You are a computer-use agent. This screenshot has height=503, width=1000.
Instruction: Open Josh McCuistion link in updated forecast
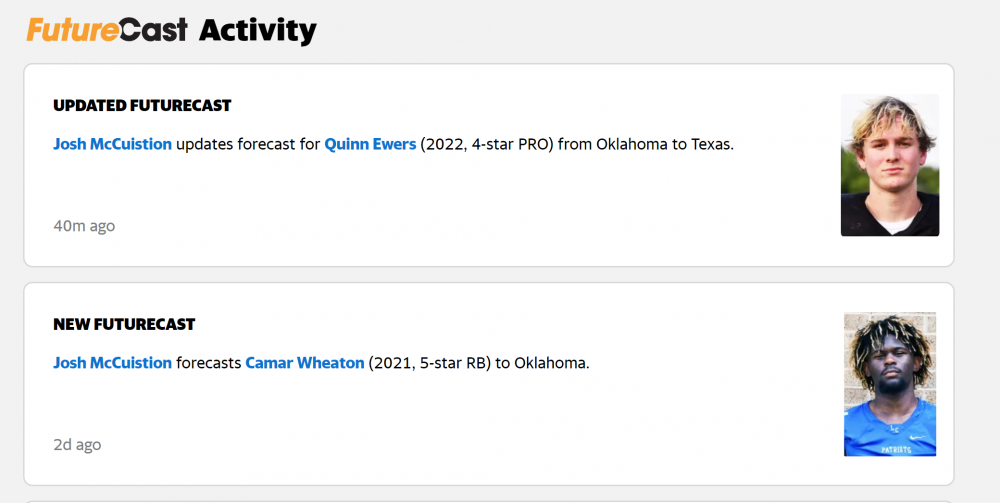(112, 144)
